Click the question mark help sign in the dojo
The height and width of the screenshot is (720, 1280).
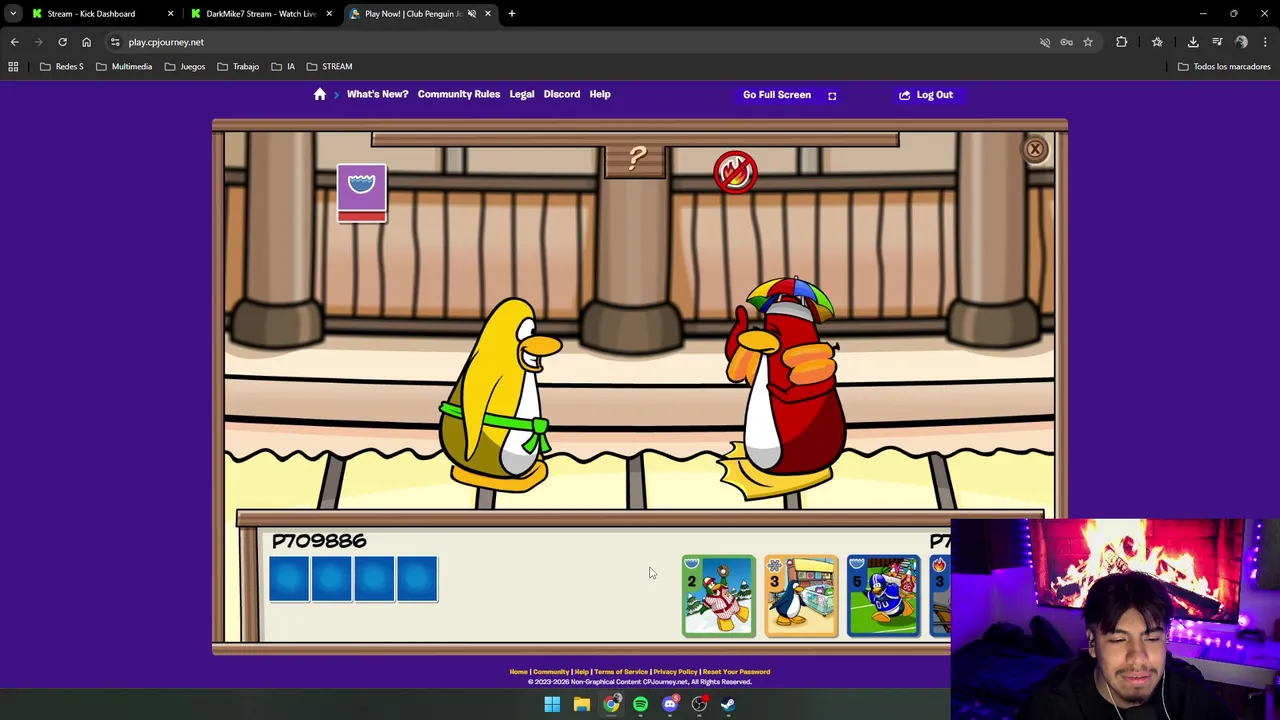tap(636, 160)
